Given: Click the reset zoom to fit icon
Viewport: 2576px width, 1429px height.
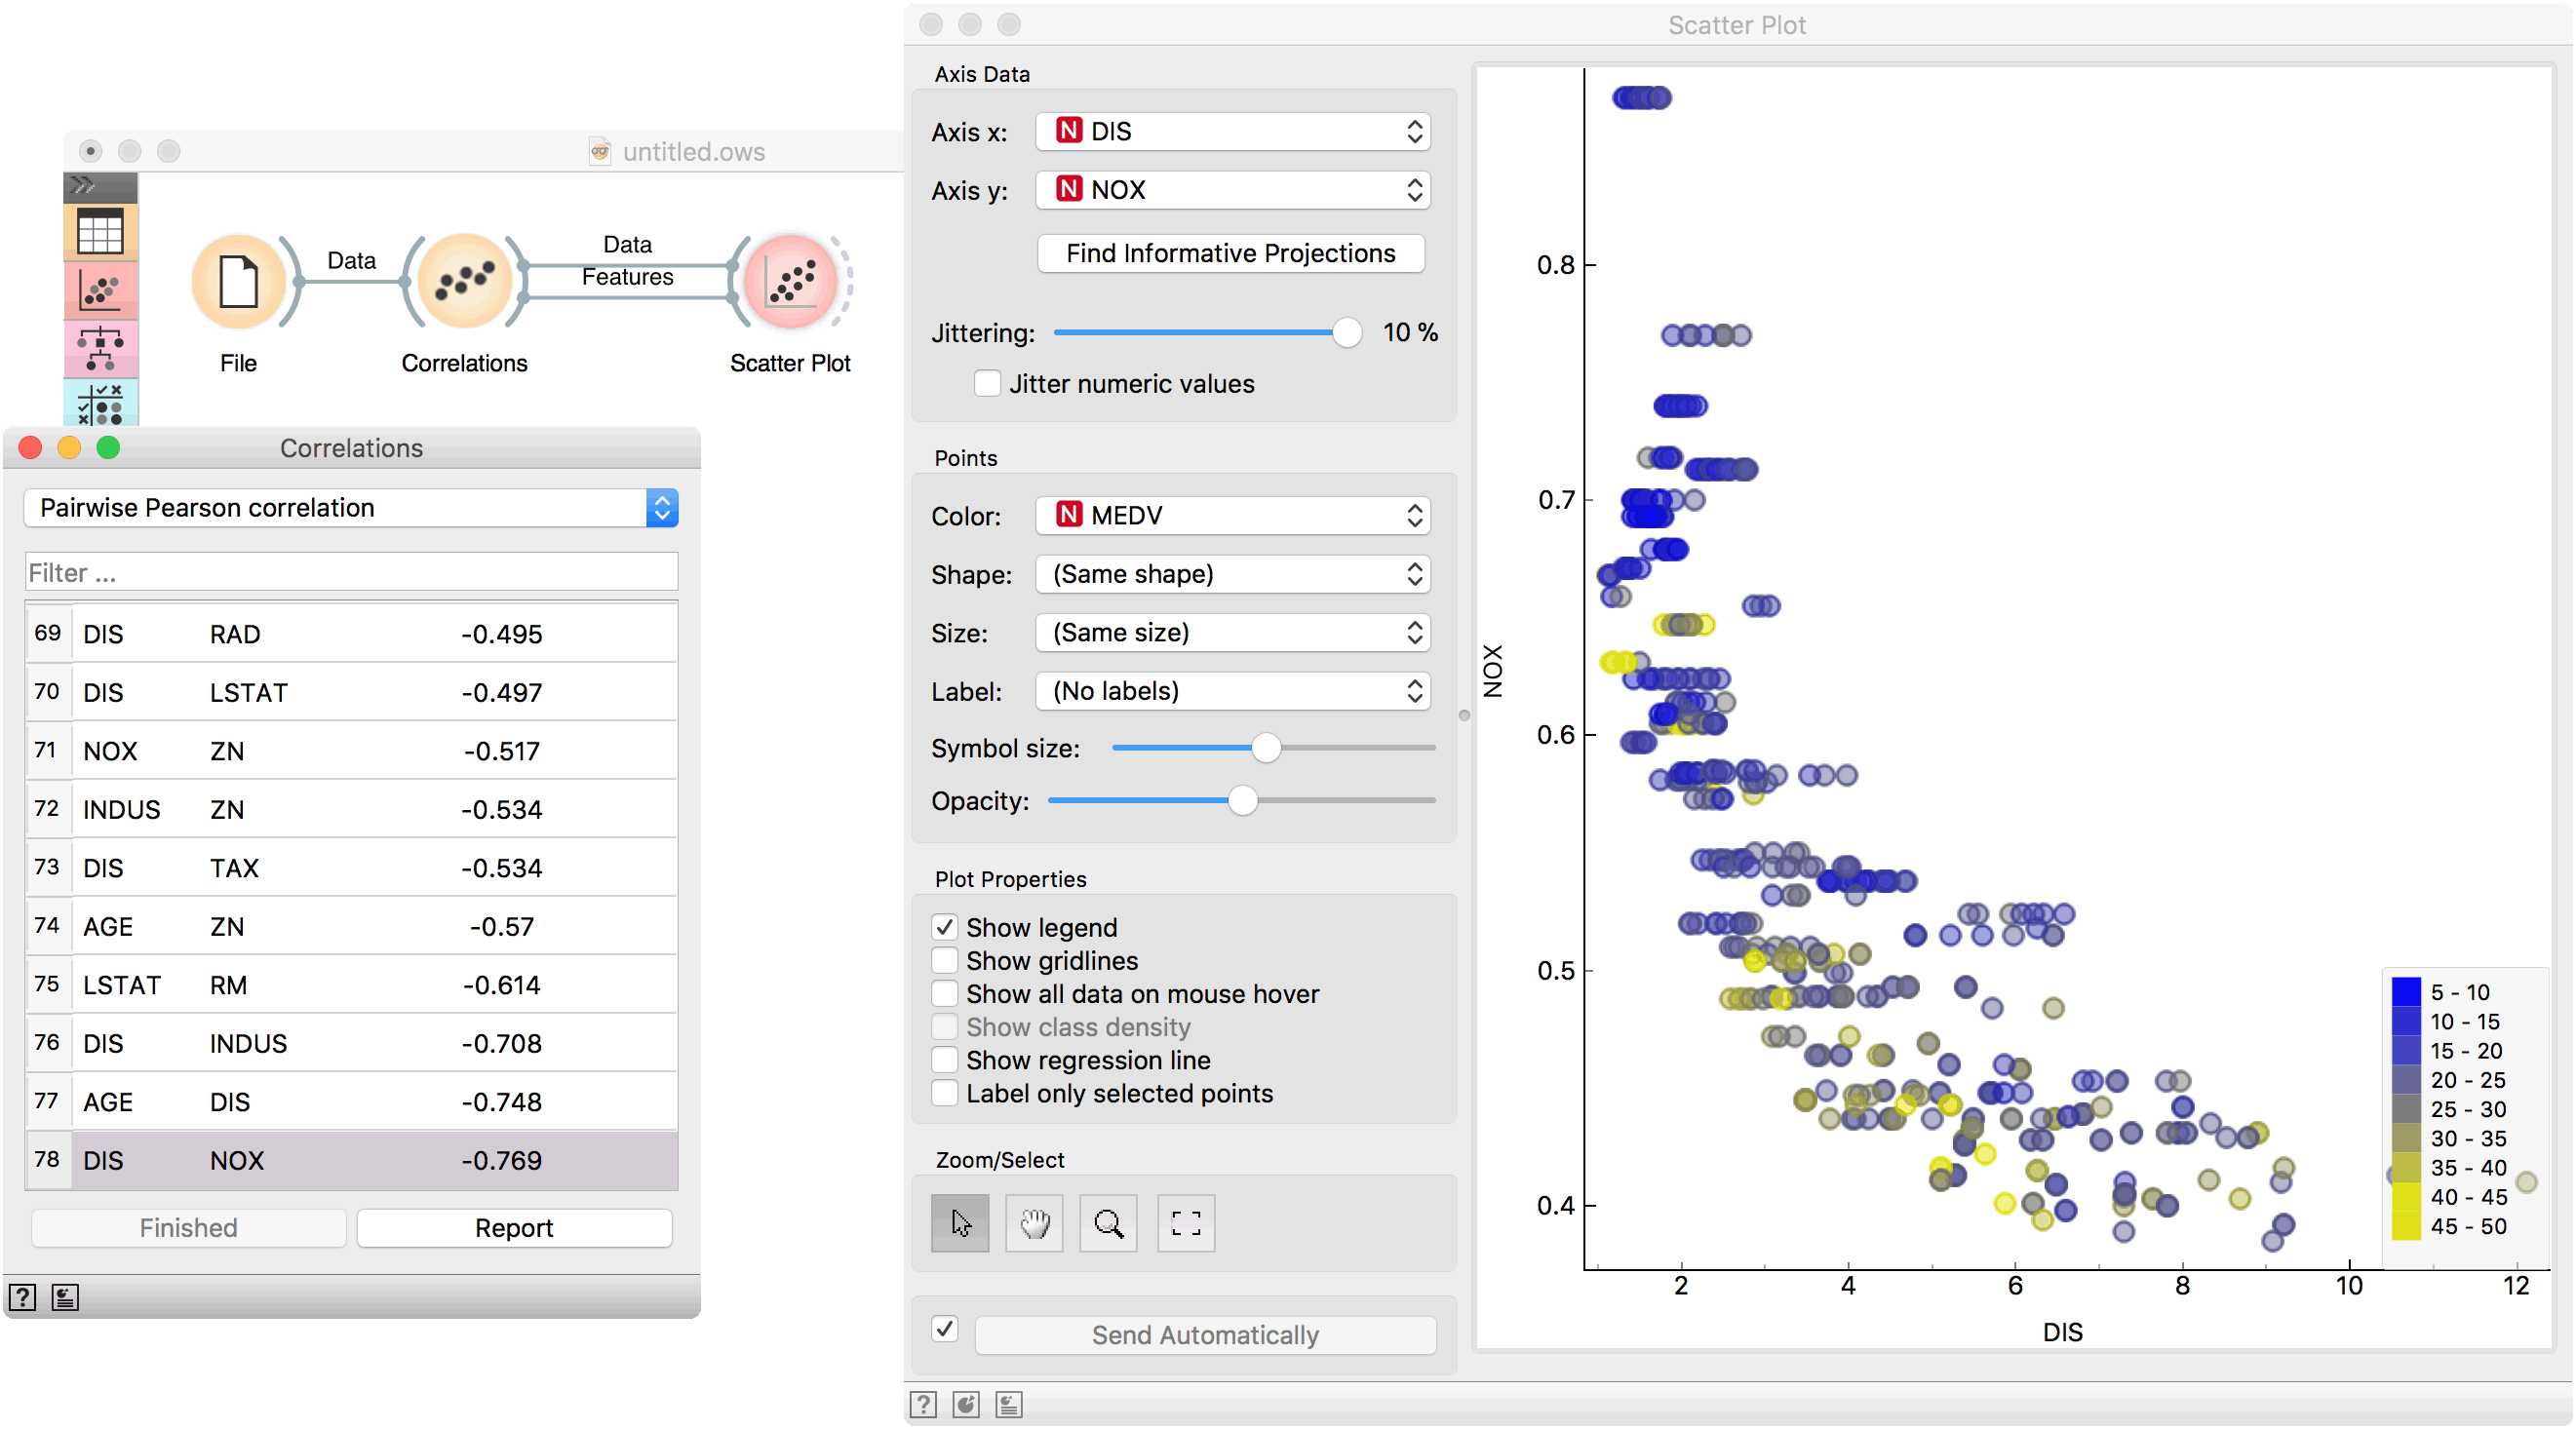Looking at the screenshot, I should coord(1185,1222).
